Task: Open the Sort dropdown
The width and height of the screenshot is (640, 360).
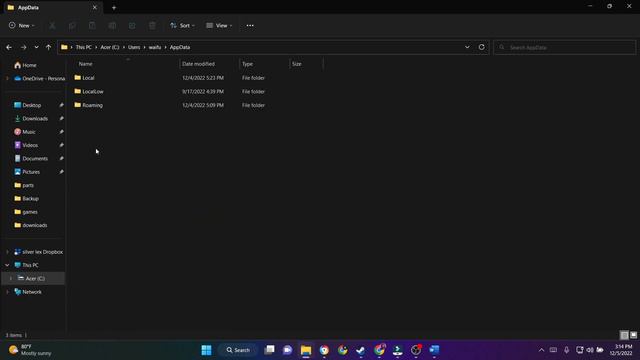Action: pyautogui.click(x=182, y=25)
